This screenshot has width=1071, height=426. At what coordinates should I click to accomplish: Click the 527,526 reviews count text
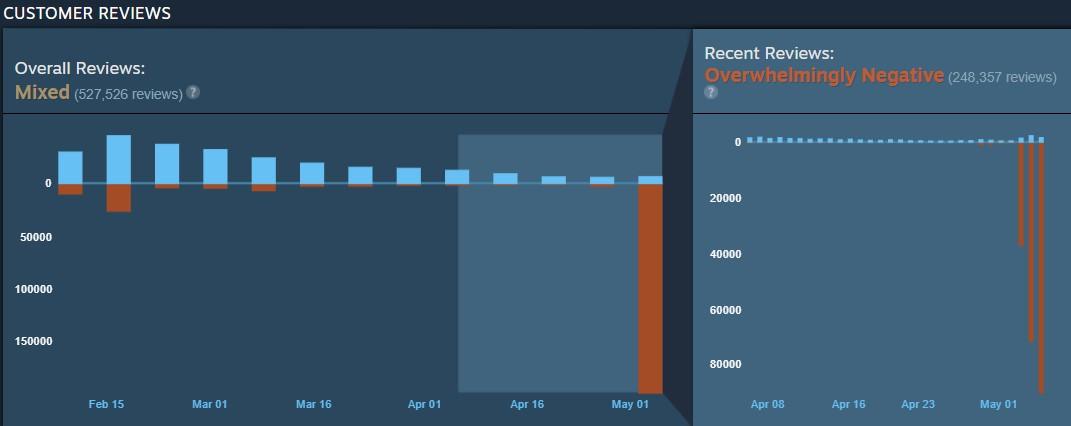coord(128,94)
